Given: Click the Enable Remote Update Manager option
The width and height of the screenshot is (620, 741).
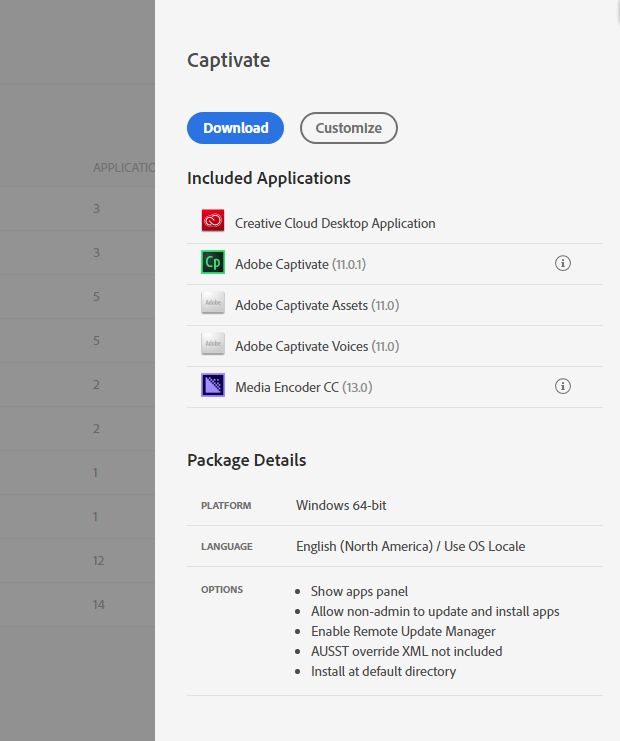Looking at the screenshot, I should pos(403,631).
